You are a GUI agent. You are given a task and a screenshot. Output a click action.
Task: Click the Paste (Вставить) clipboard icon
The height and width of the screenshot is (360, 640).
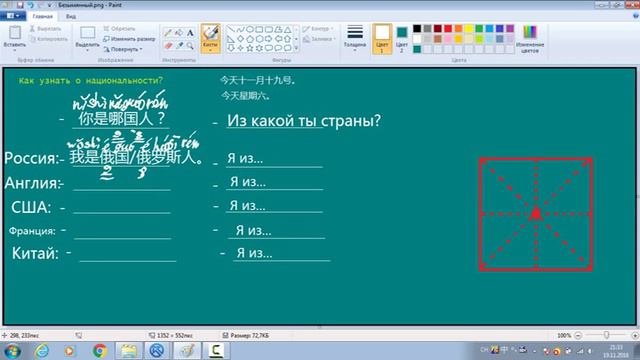click(15, 32)
